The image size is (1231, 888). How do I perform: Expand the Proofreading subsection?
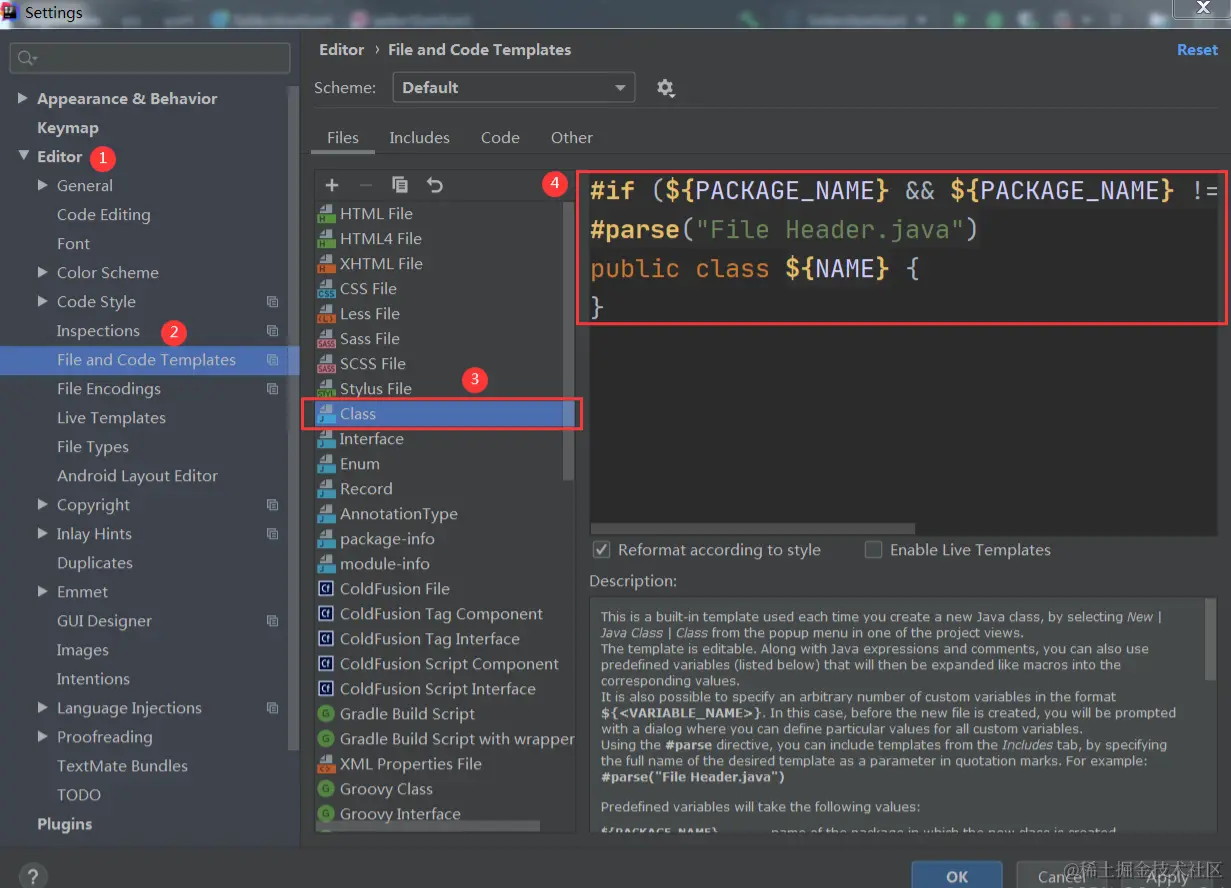pos(43,737)
